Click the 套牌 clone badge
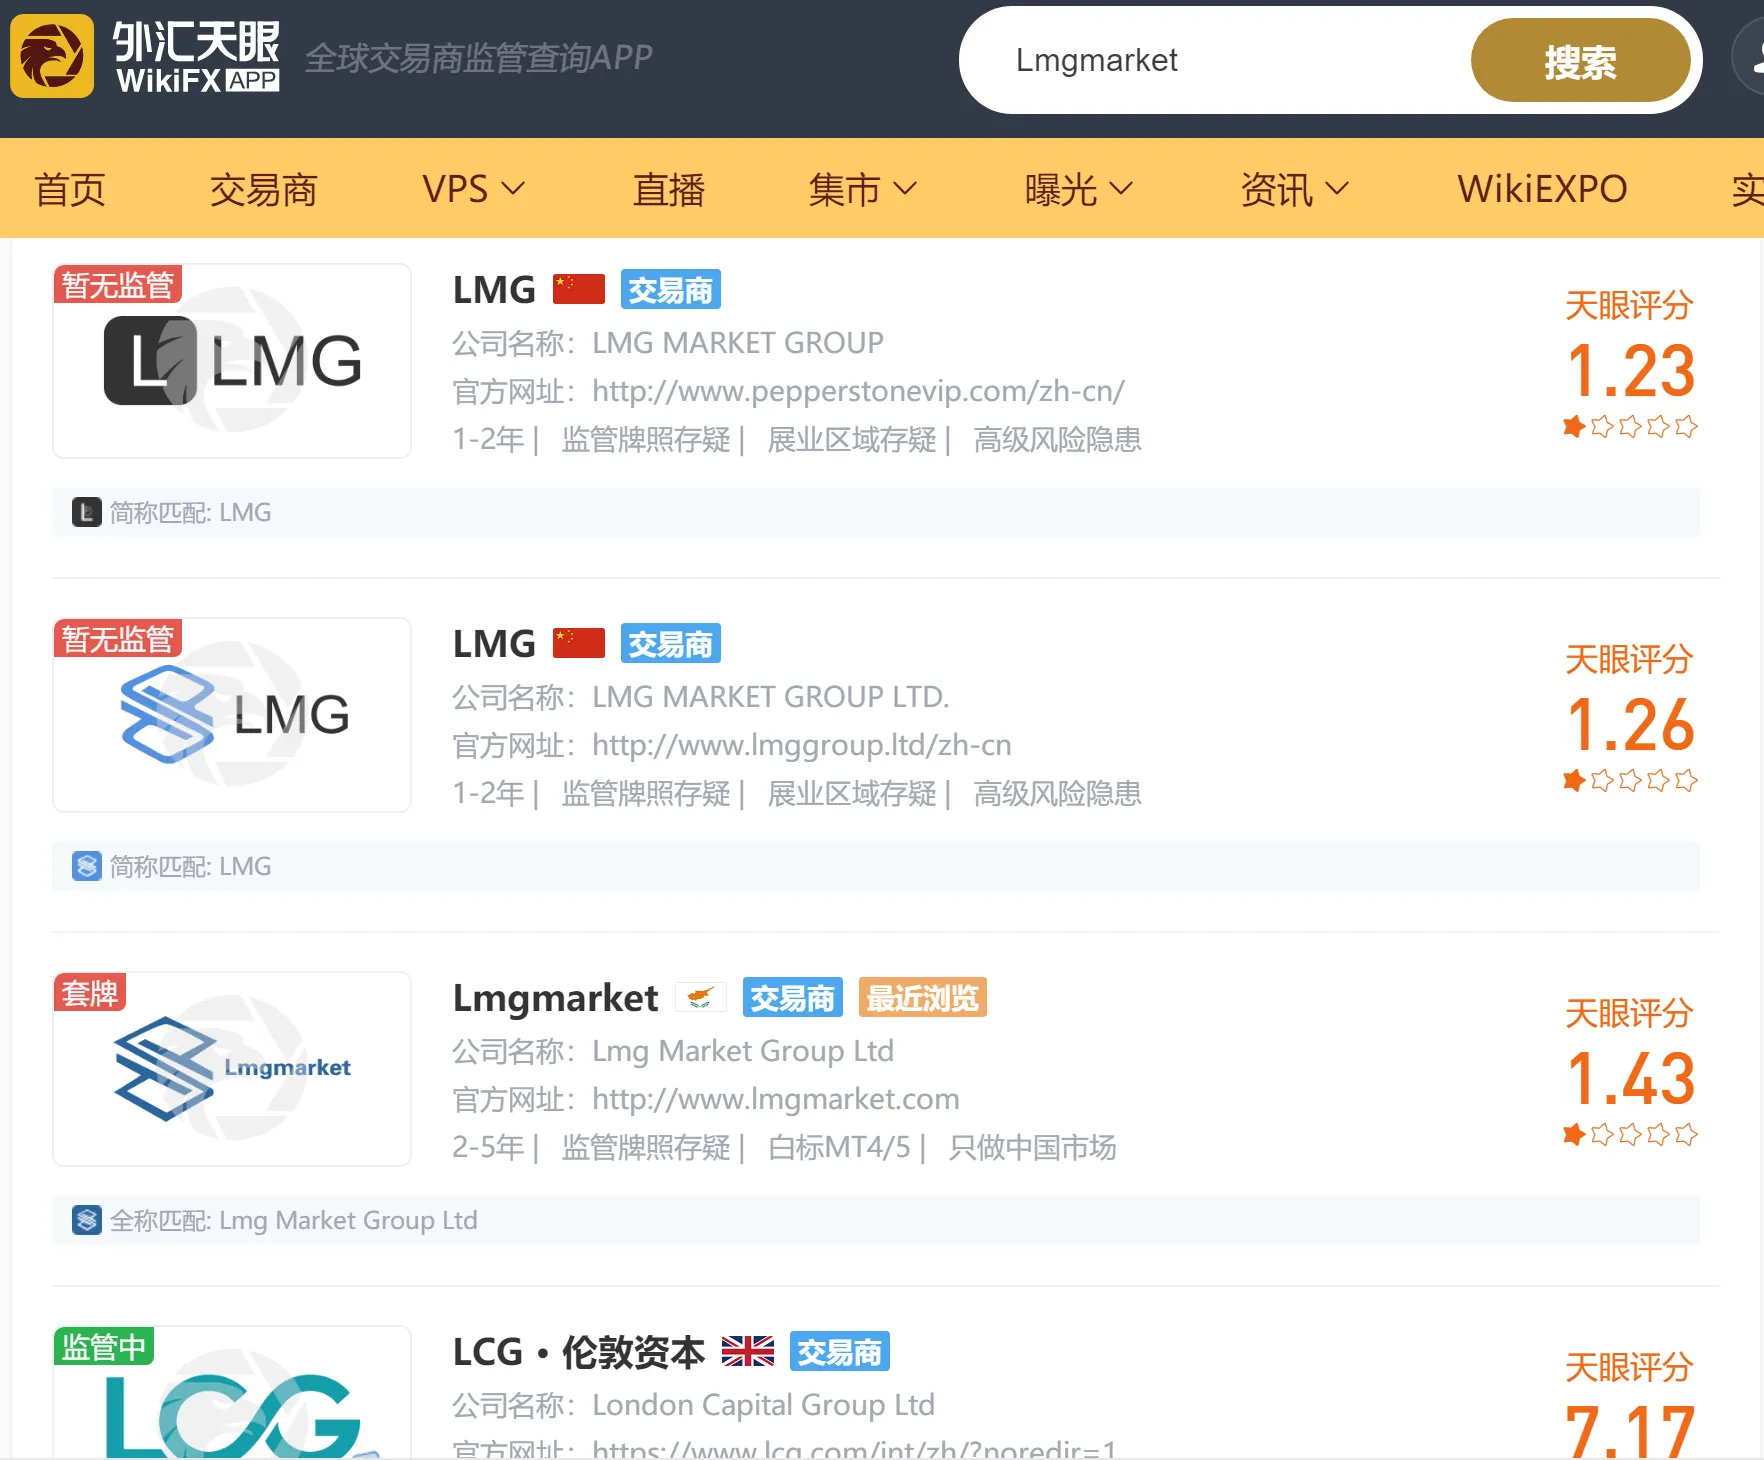 [x=90, y=993]
